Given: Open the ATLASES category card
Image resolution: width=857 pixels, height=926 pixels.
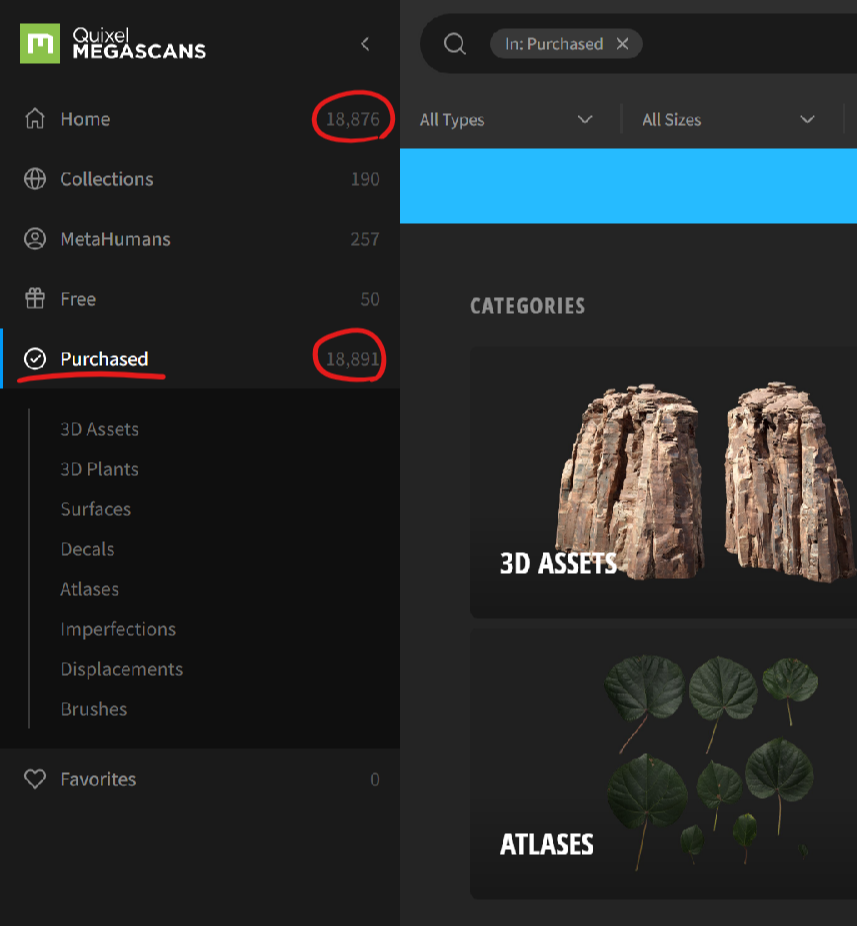Looking at the screenshot, I should point(663,764).
